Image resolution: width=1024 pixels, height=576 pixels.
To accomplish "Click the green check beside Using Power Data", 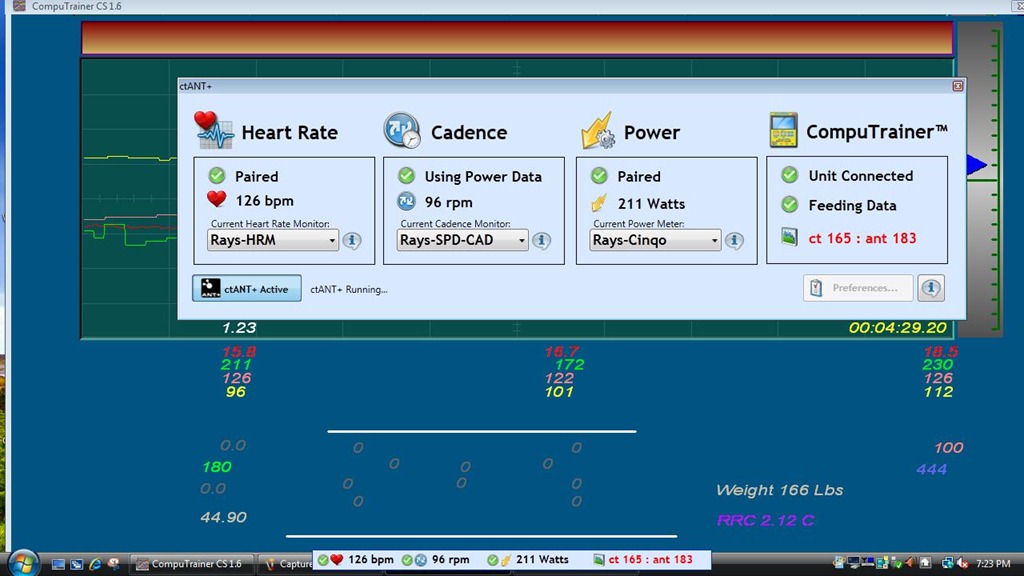I will pos(406,176).
